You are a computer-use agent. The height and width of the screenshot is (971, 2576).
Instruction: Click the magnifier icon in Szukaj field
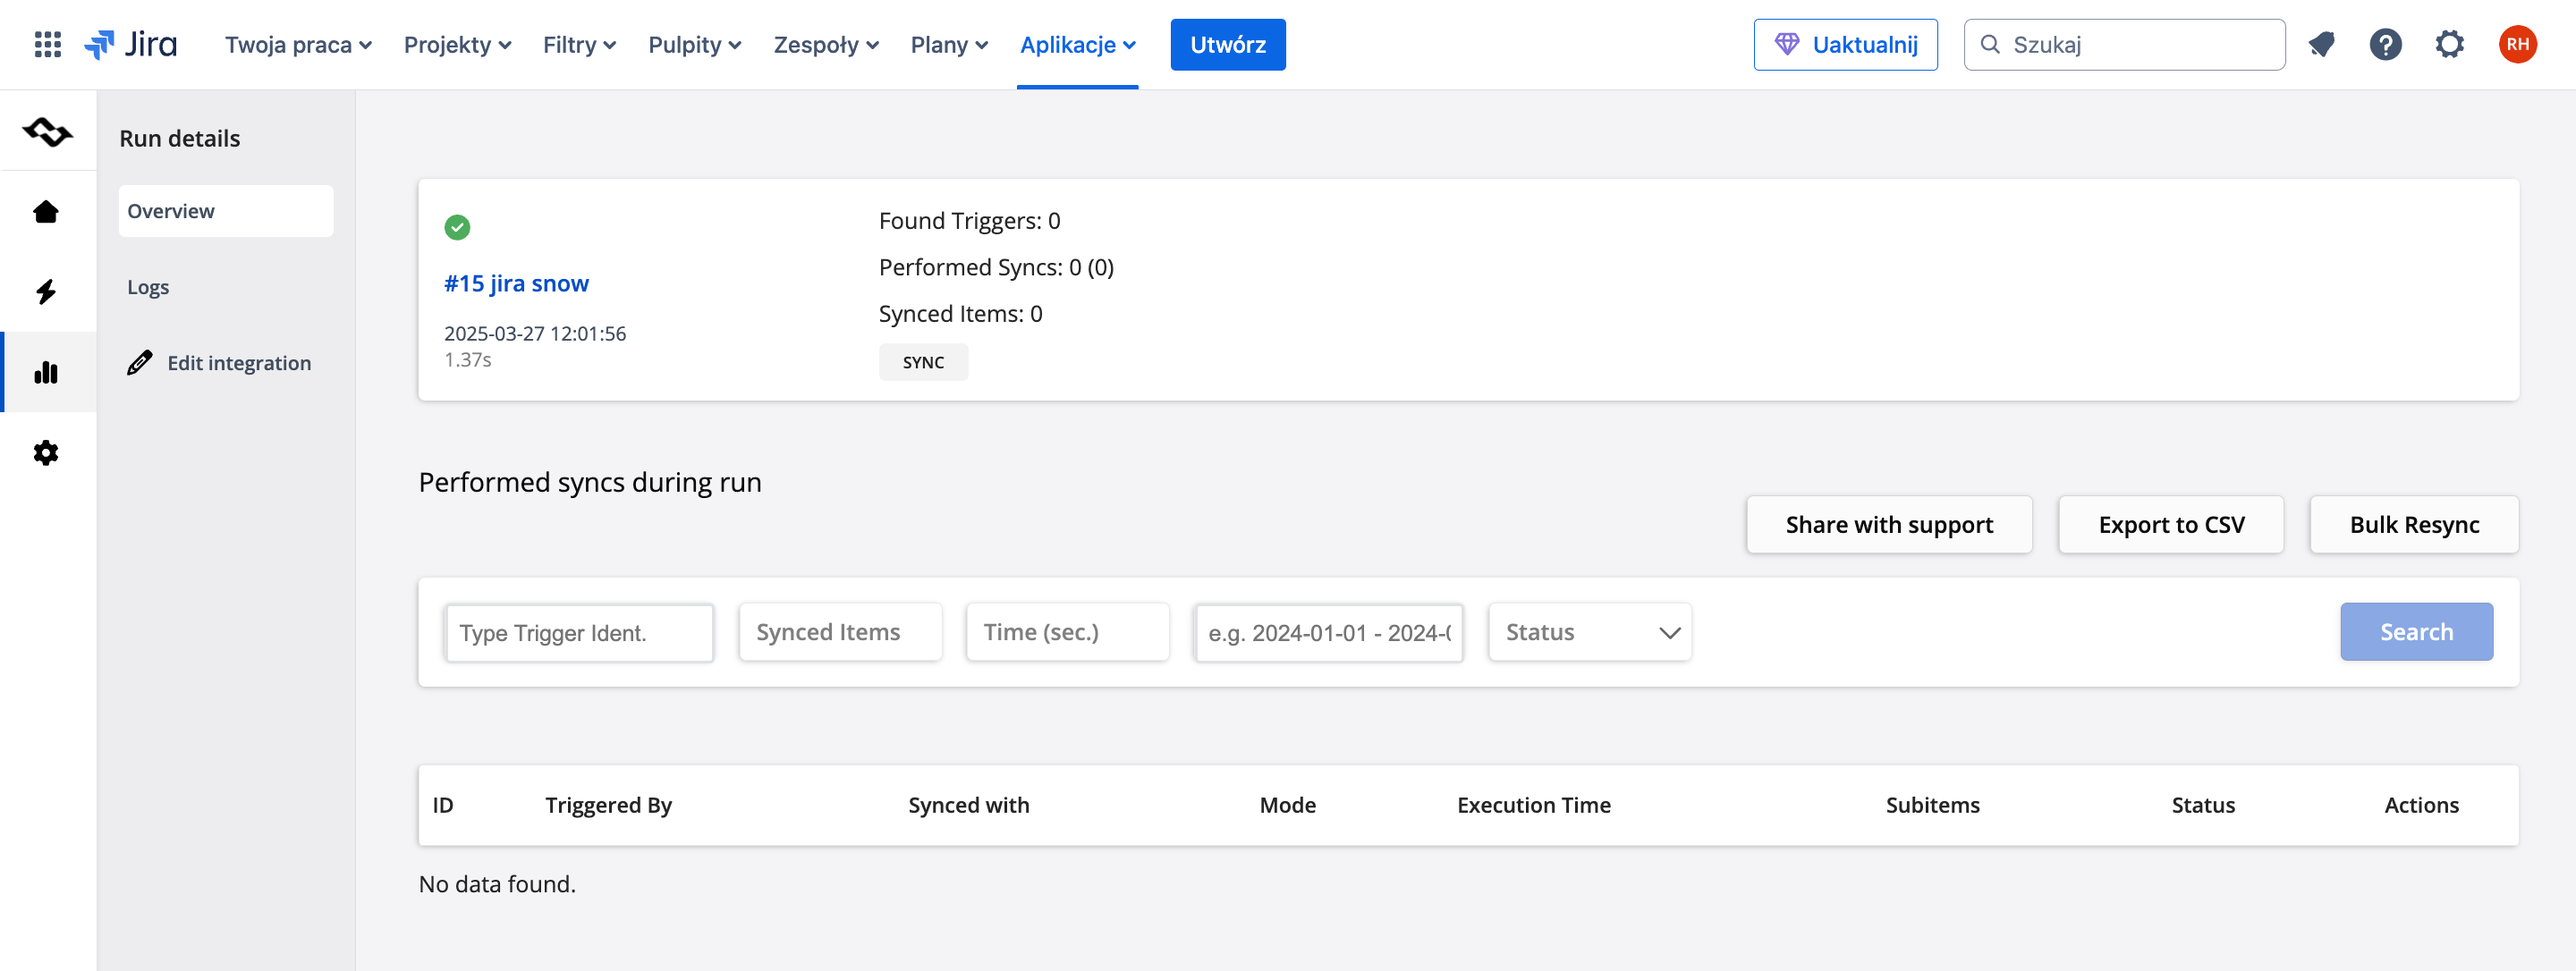pyautogui.click(x=1990, y=45)
